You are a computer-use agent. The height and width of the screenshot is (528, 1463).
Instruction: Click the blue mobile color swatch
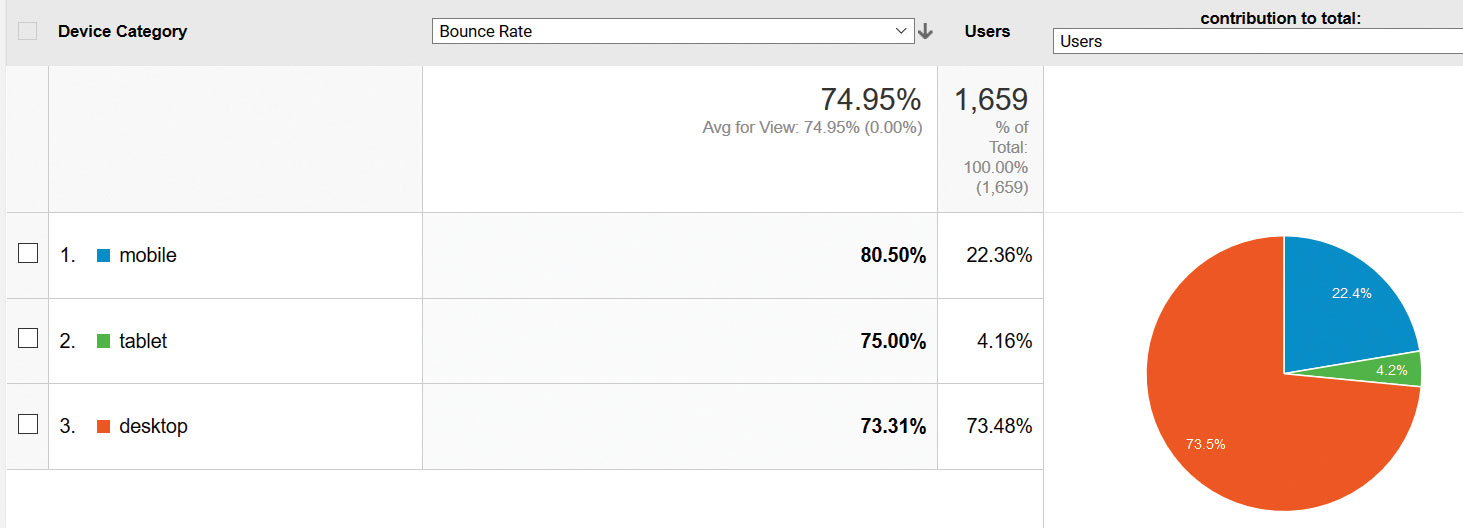103,255
